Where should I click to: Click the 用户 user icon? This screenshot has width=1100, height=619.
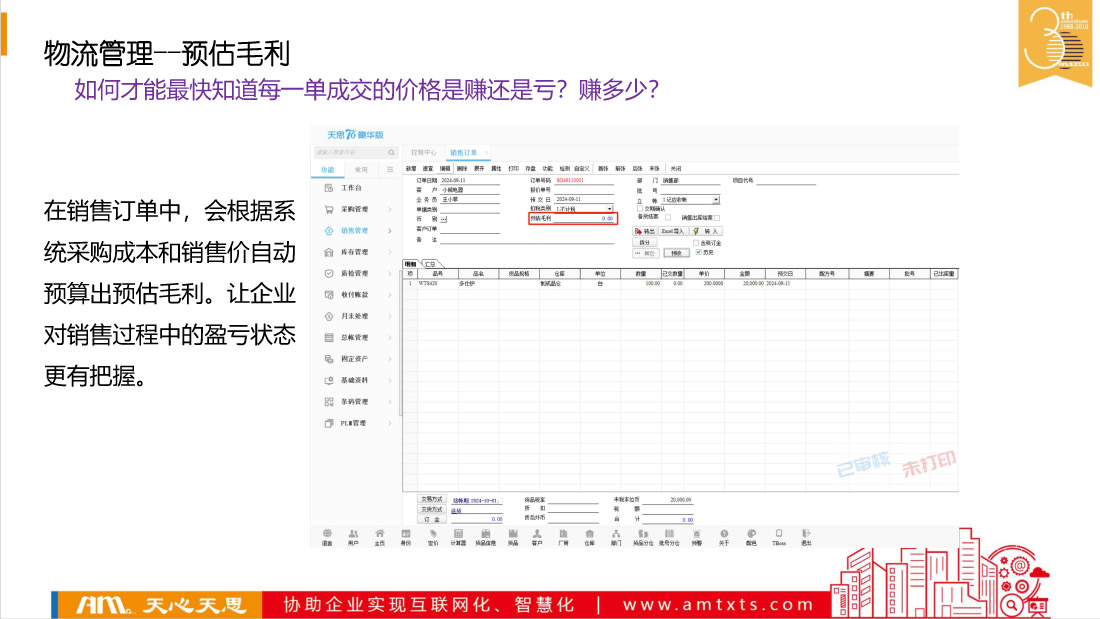[x=353, y=536]
